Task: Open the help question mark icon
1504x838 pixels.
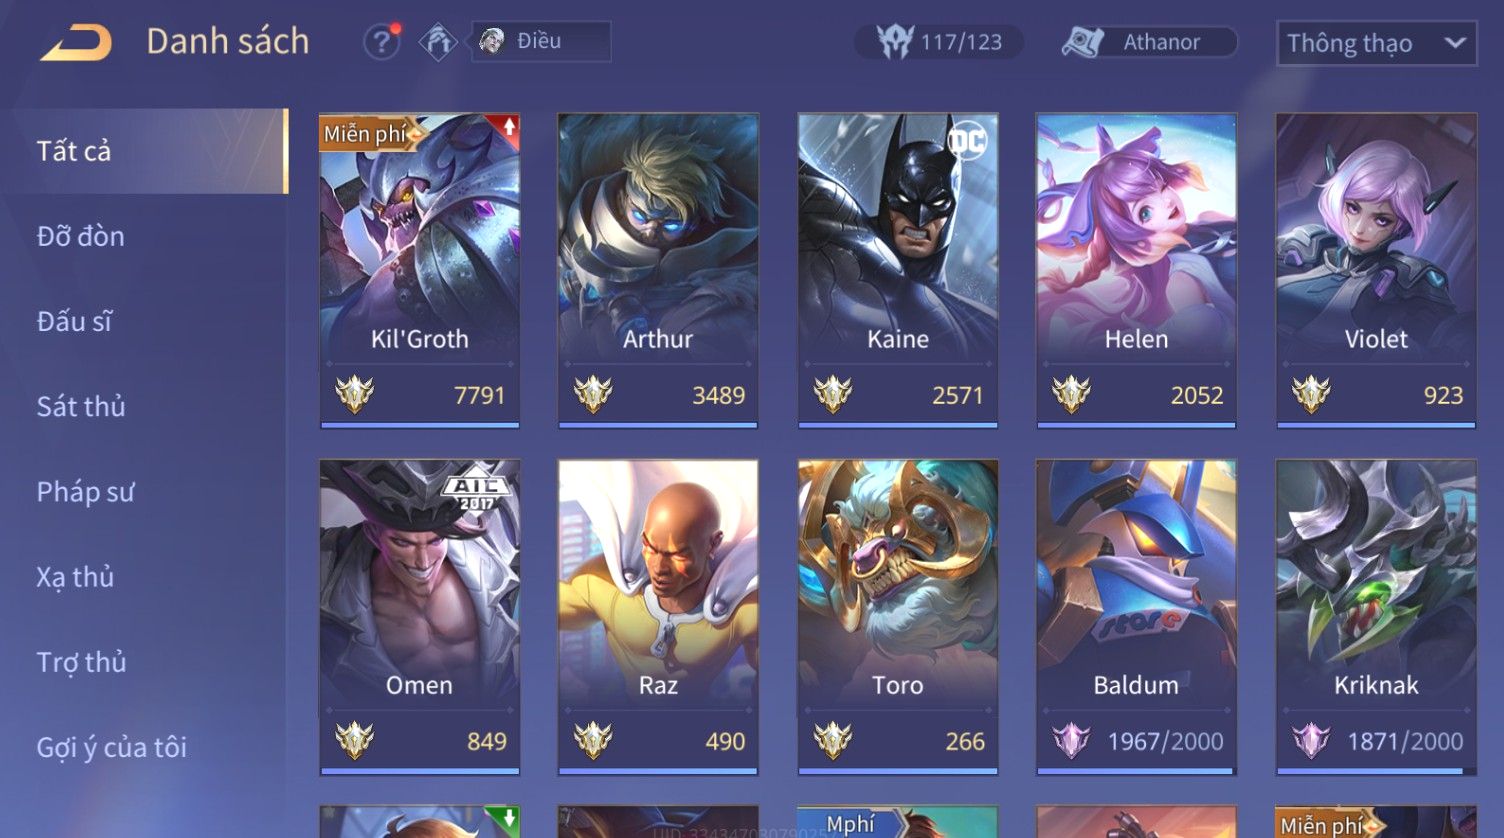Action: [x=381, y=42]
